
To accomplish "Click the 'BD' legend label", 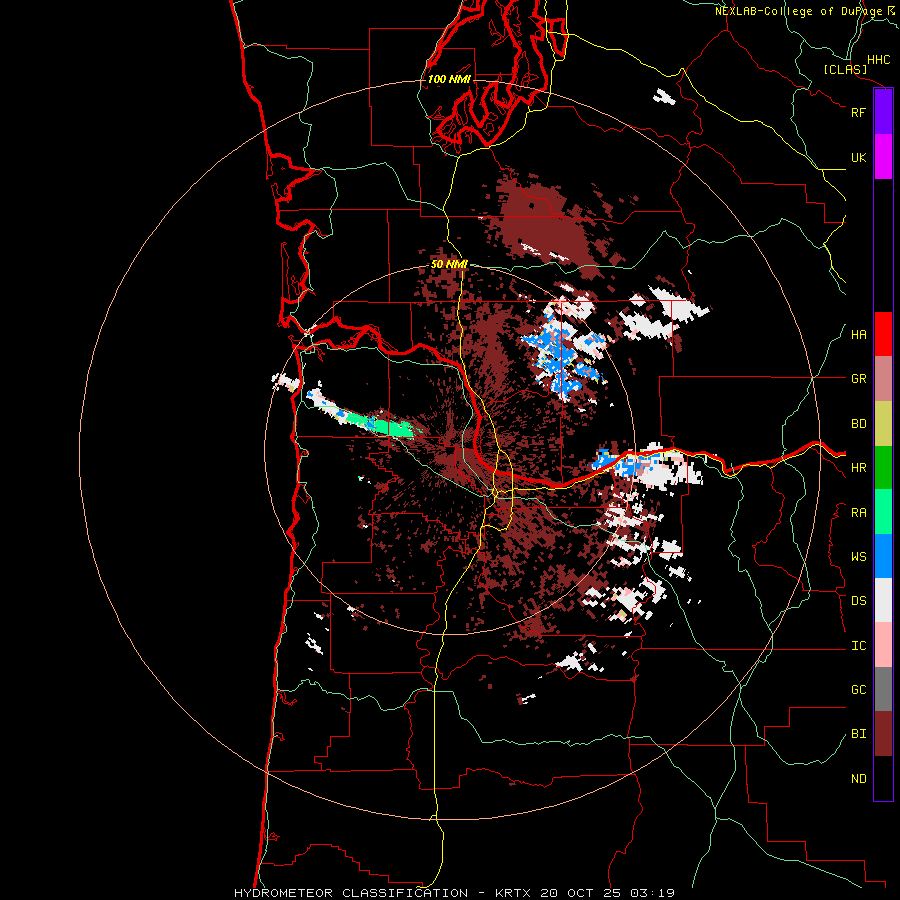I will point(858,424).
